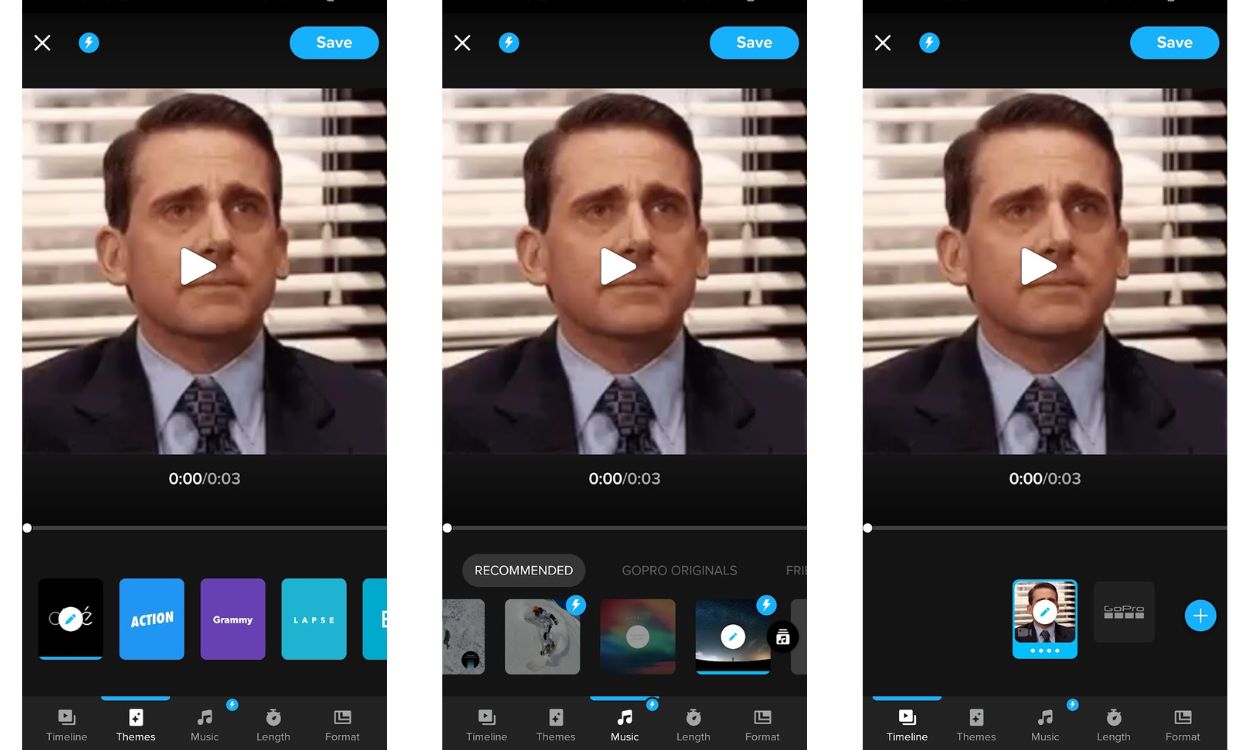Tap the lightning Quik auto-edit icon near top
Viewport: 1250px width, 750px height.
[x=89, y=42]
